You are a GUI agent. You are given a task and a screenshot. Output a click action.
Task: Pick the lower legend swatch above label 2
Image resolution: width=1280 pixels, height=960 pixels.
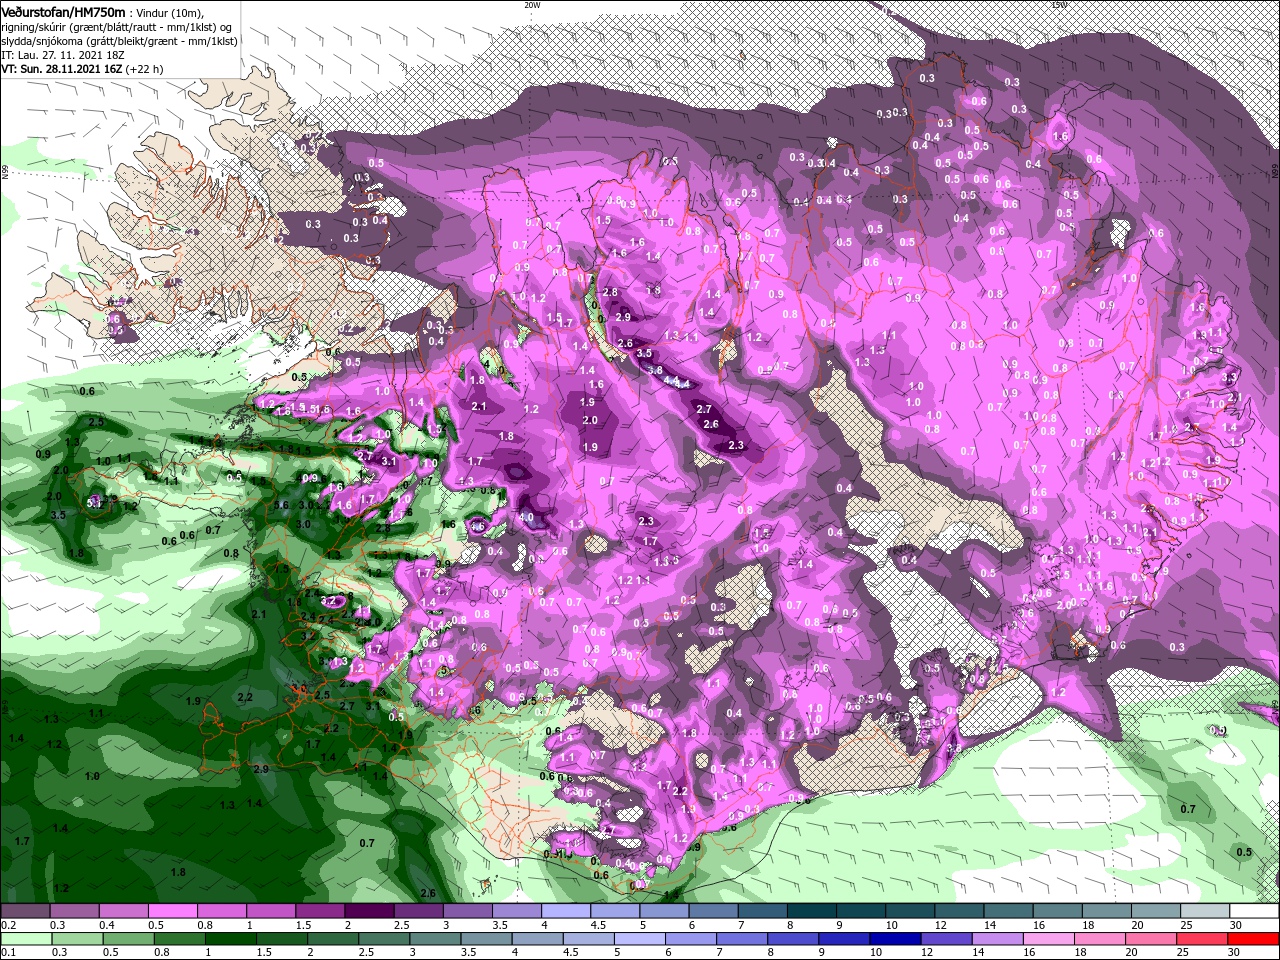pos(332,939)
